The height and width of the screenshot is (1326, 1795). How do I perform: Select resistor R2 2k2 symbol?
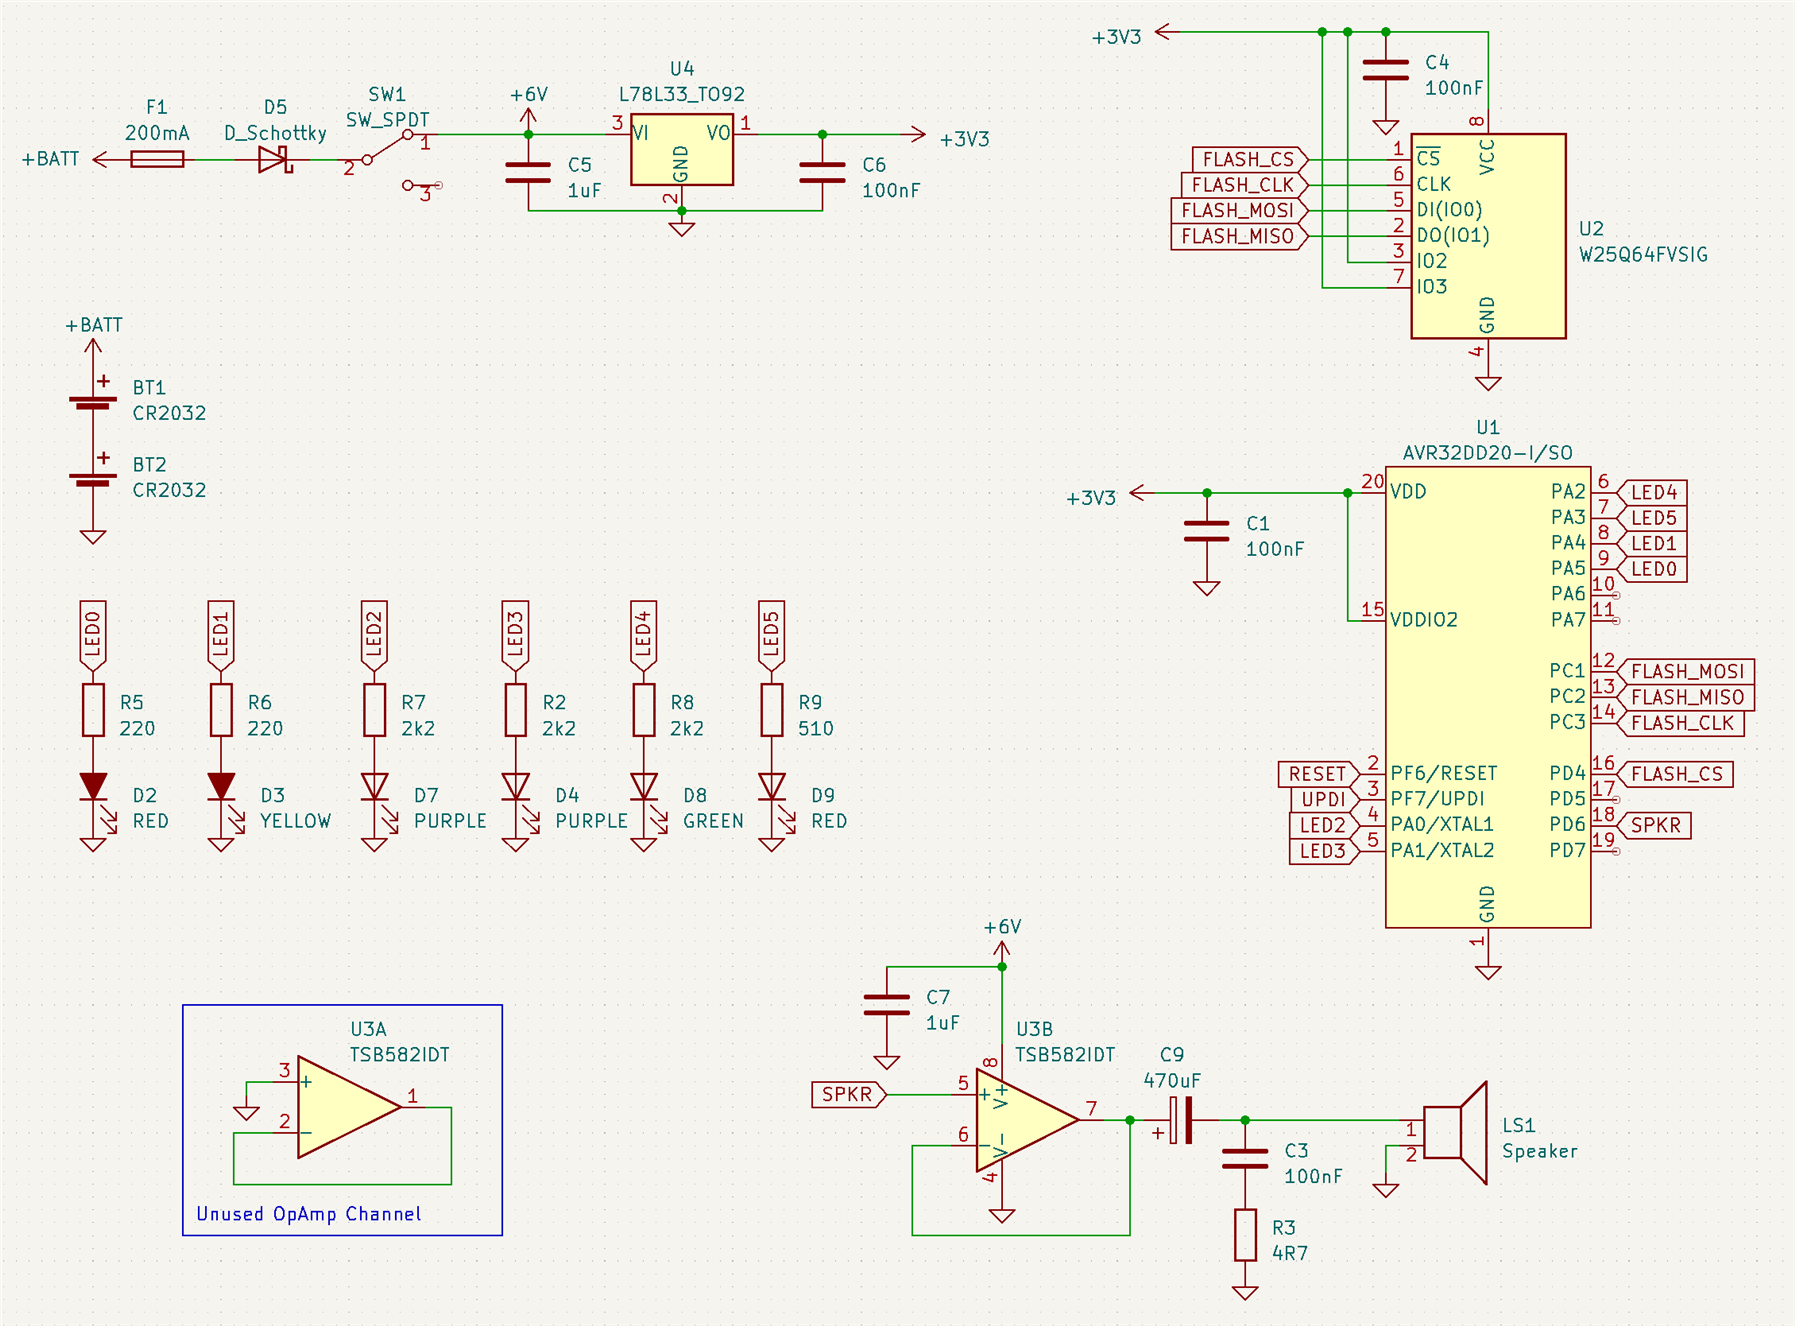(x=516, y=710)
